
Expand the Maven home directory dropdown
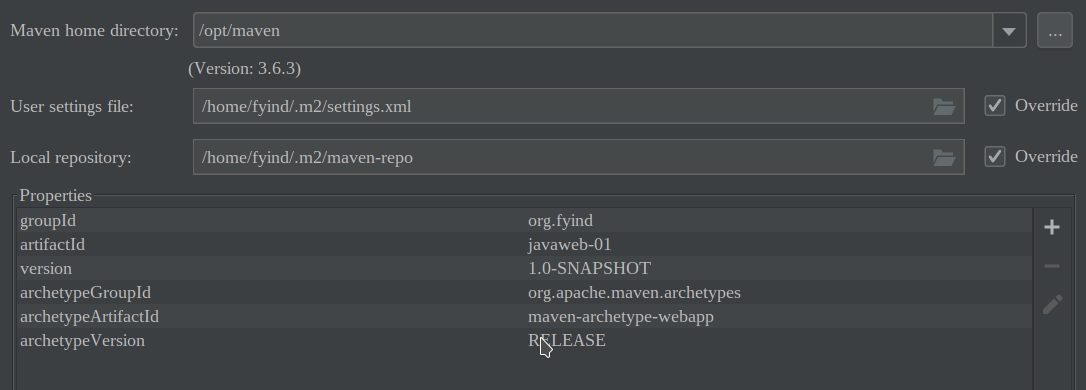click(1009, 30)
